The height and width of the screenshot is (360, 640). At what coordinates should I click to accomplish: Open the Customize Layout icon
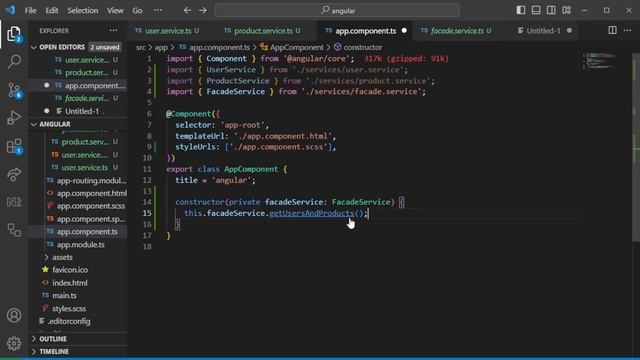(x=567, y=10)
